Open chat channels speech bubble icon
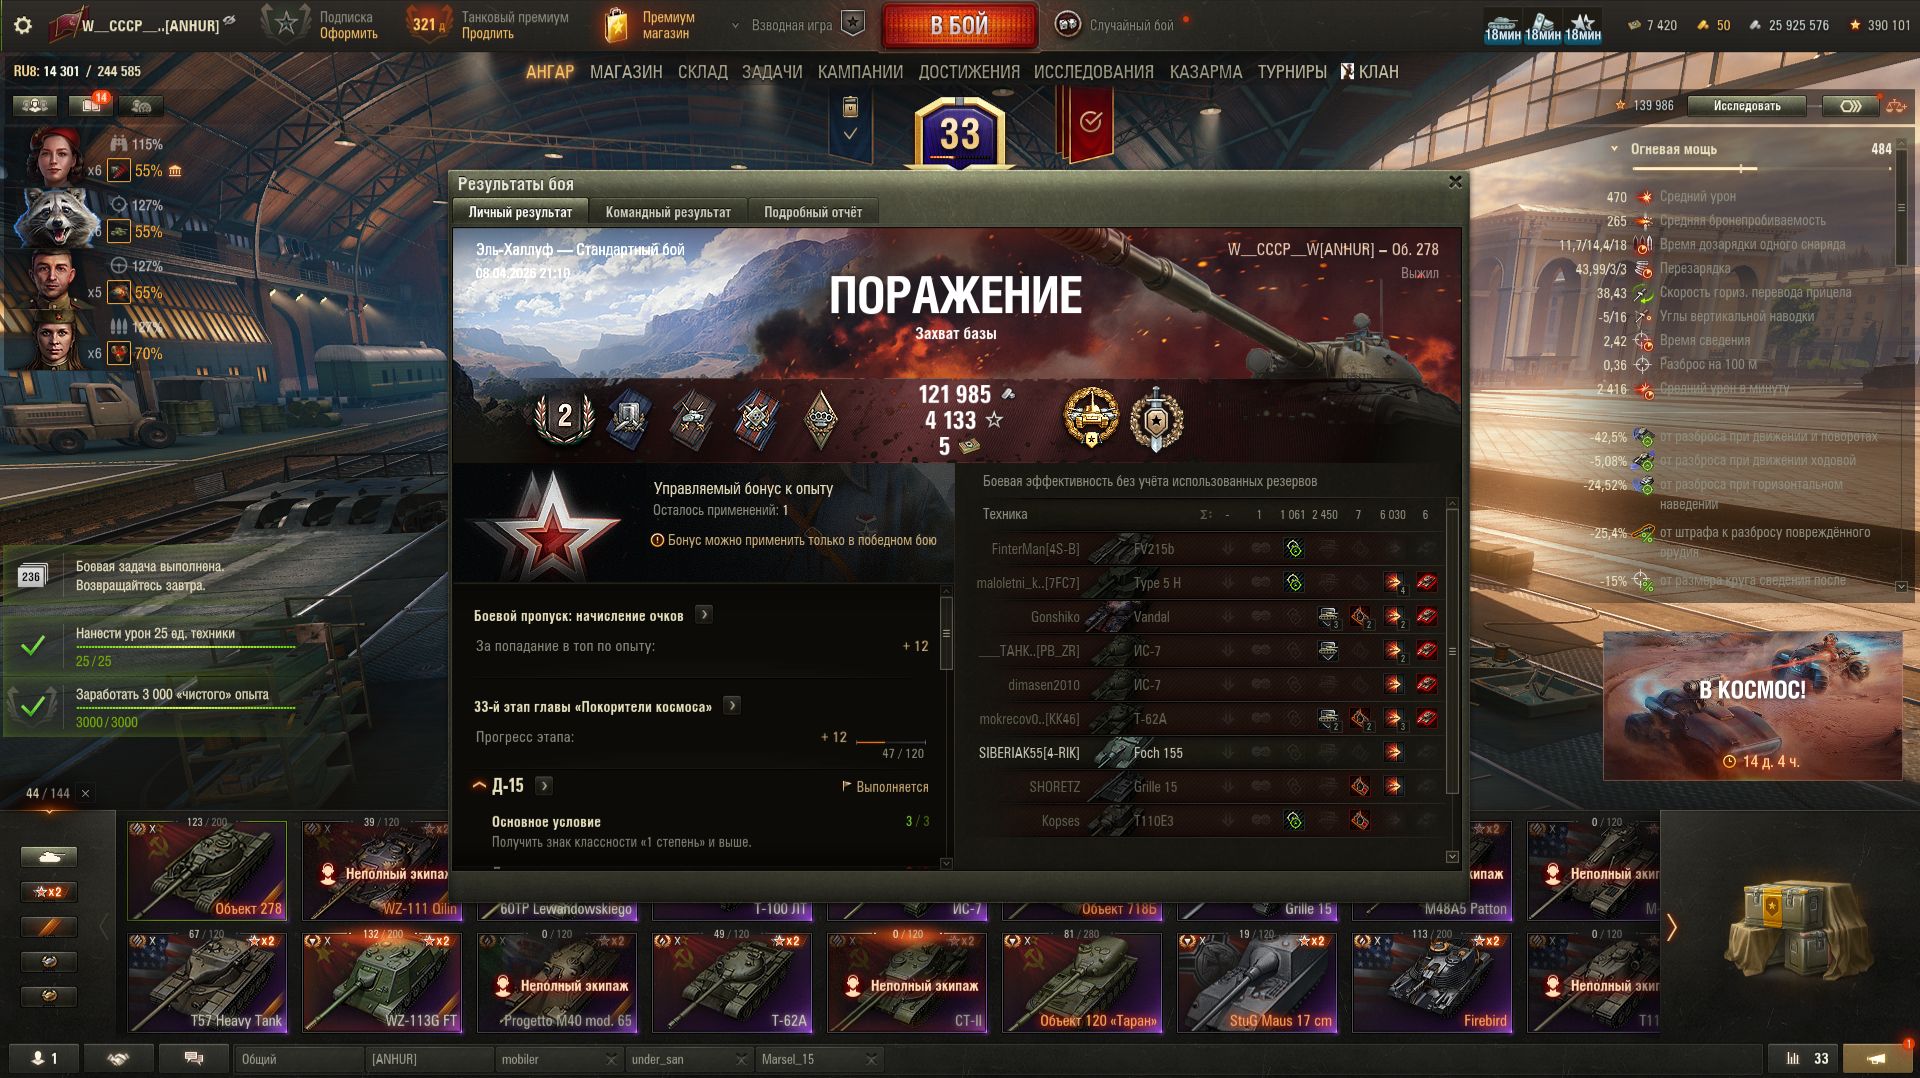The height and width of the screenshot is (1078, 1920). (x=194, y=1058)
